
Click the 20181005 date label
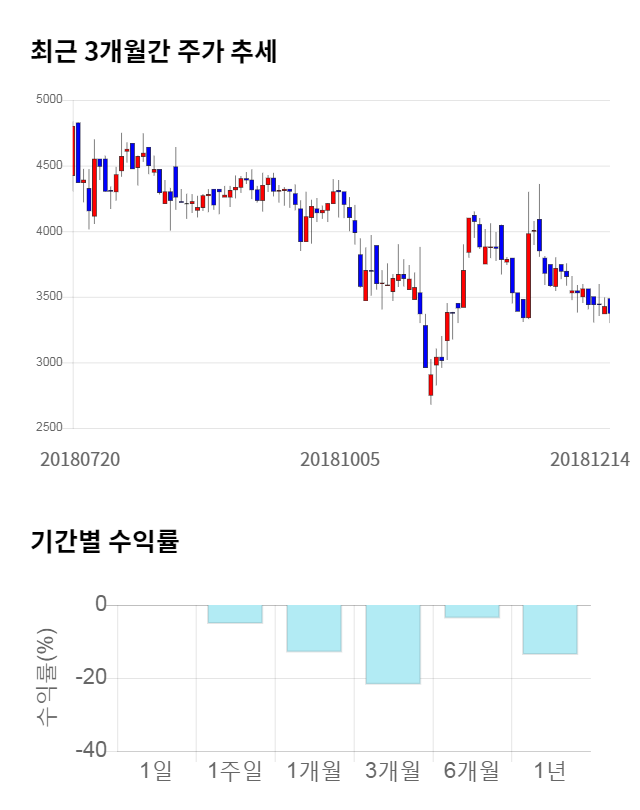[x=340, y=459]
